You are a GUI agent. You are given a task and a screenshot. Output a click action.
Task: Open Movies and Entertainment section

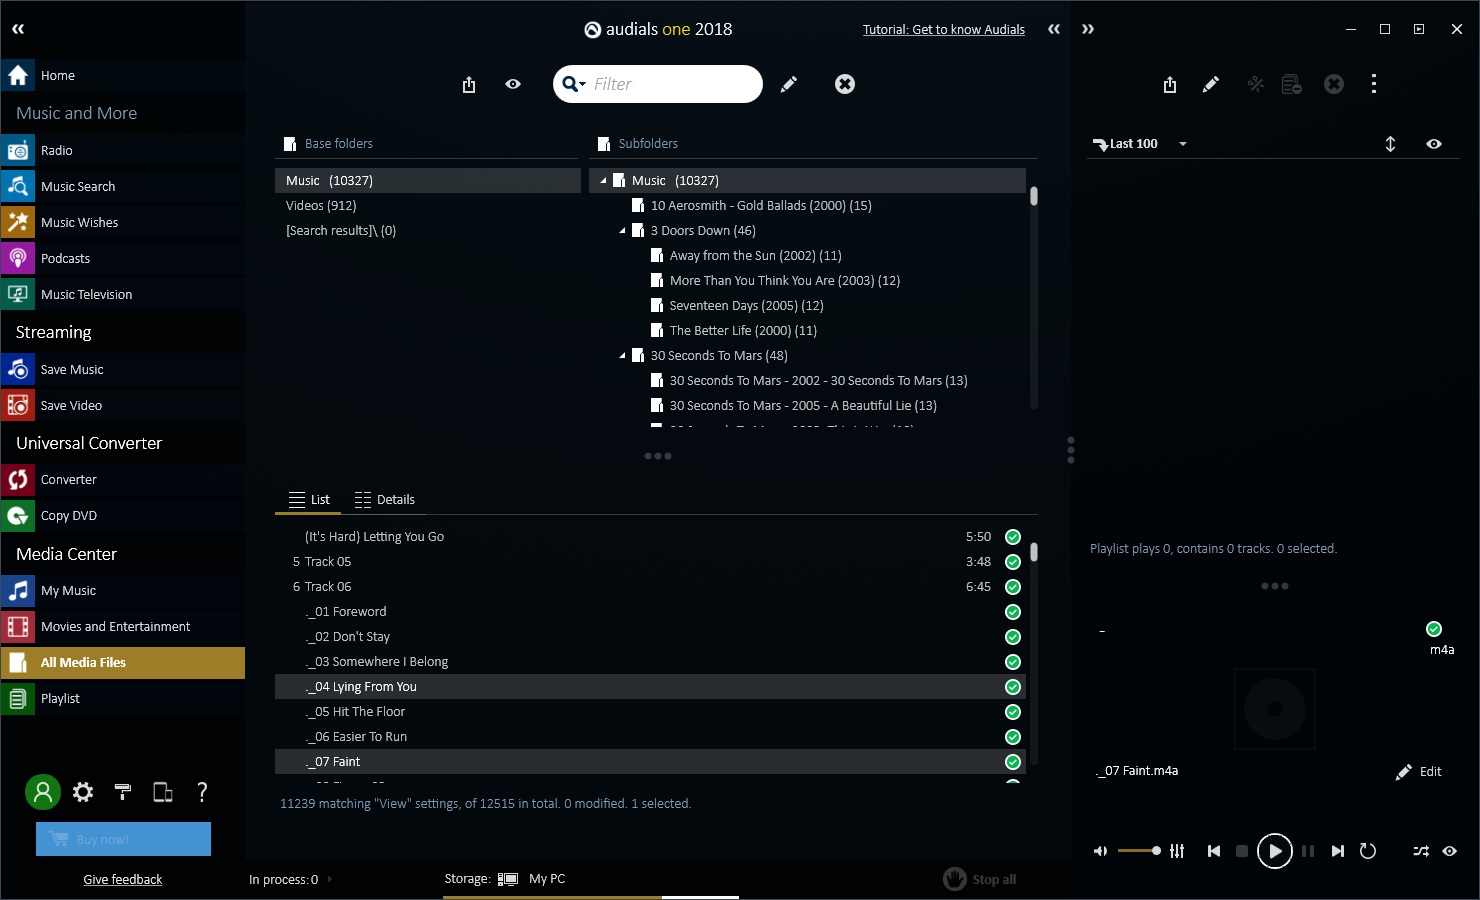123,627
